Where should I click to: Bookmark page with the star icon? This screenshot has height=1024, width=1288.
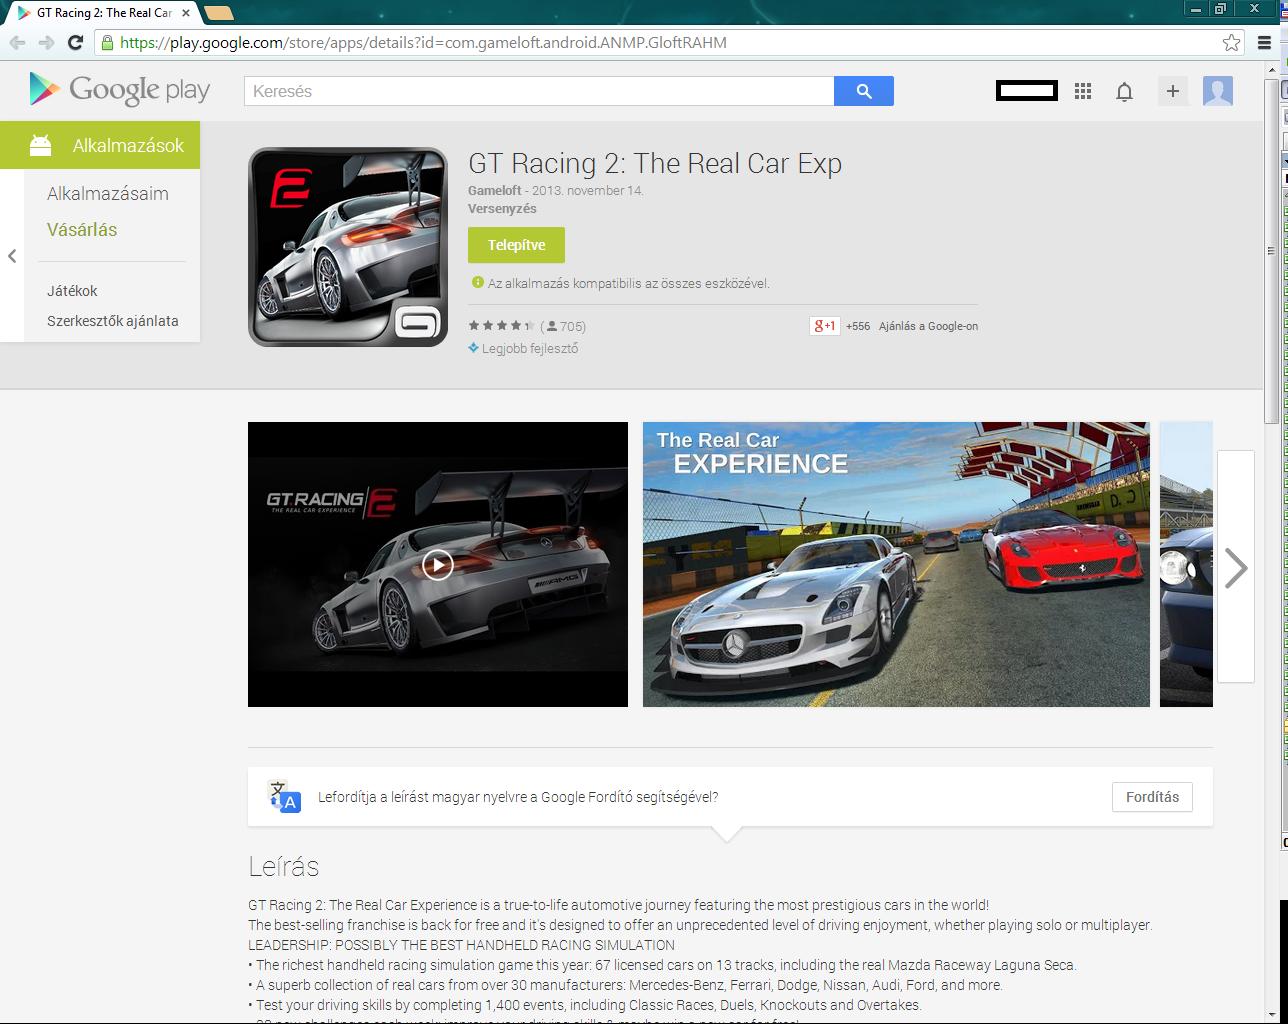[1231, 42]
